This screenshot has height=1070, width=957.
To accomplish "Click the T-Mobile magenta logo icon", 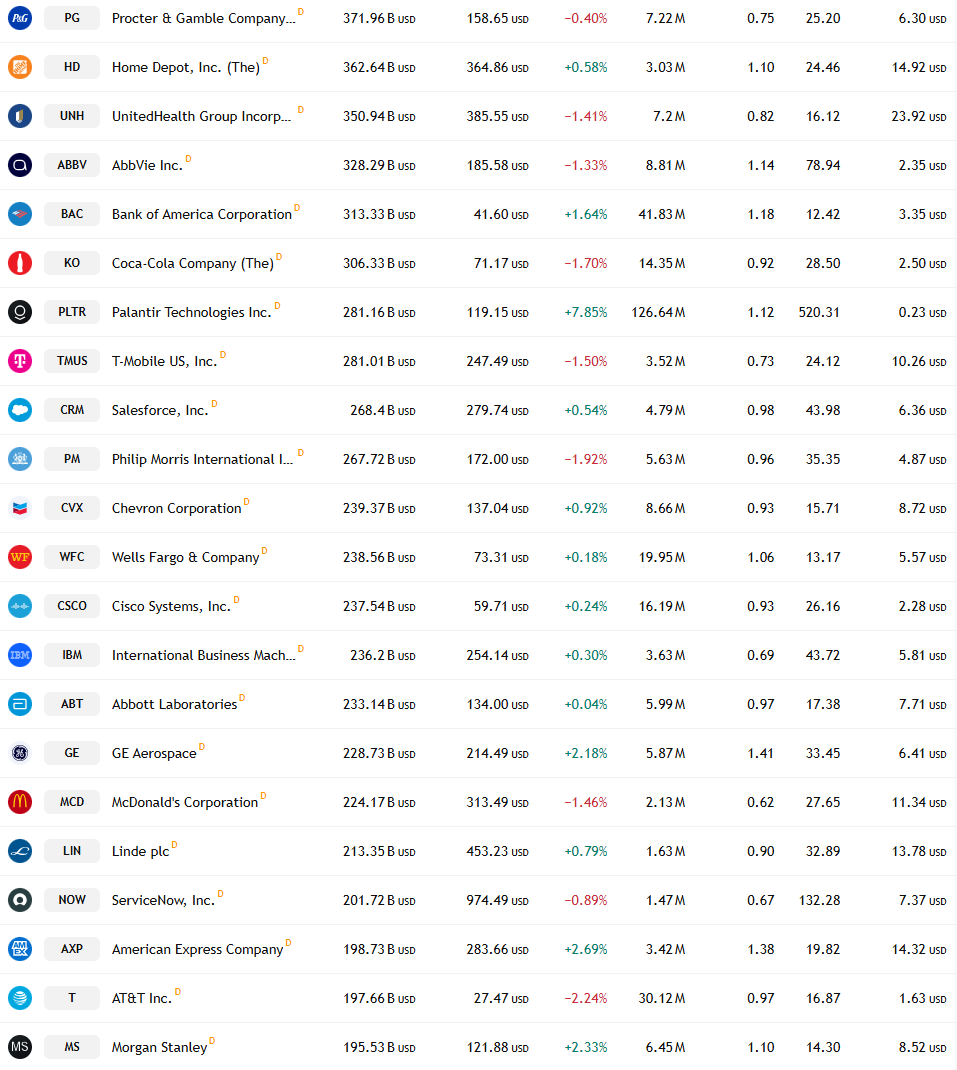I will point(20,361).
